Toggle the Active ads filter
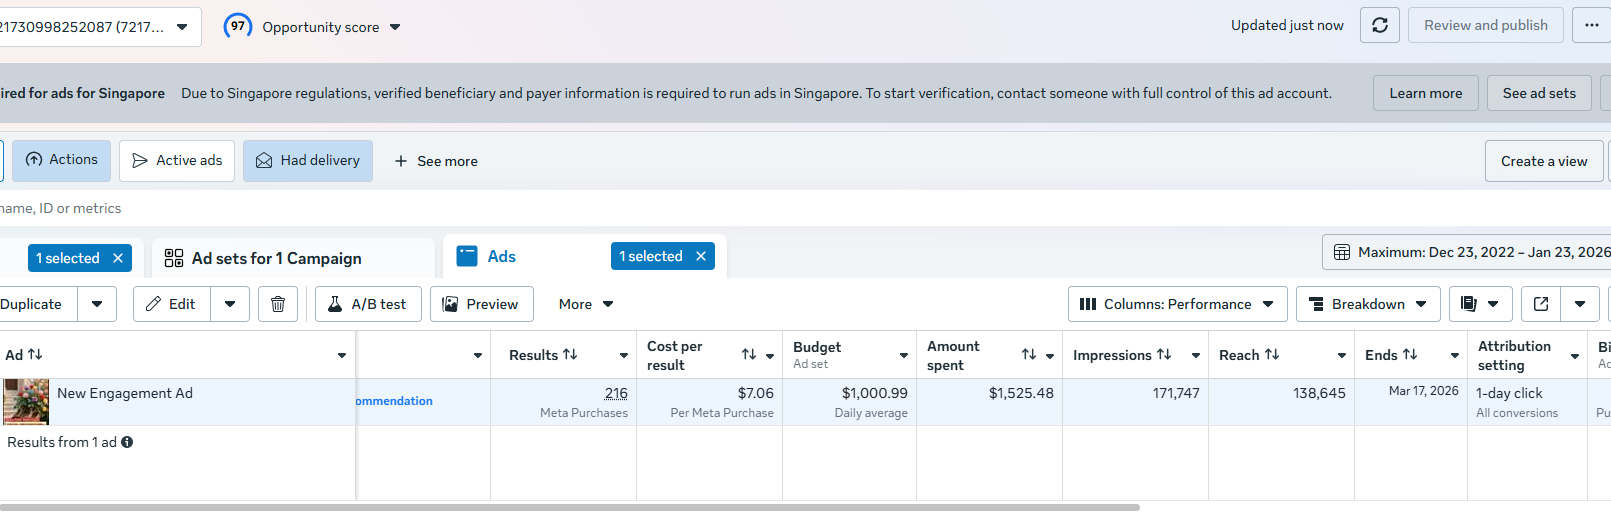 click(x=177, y=161)
